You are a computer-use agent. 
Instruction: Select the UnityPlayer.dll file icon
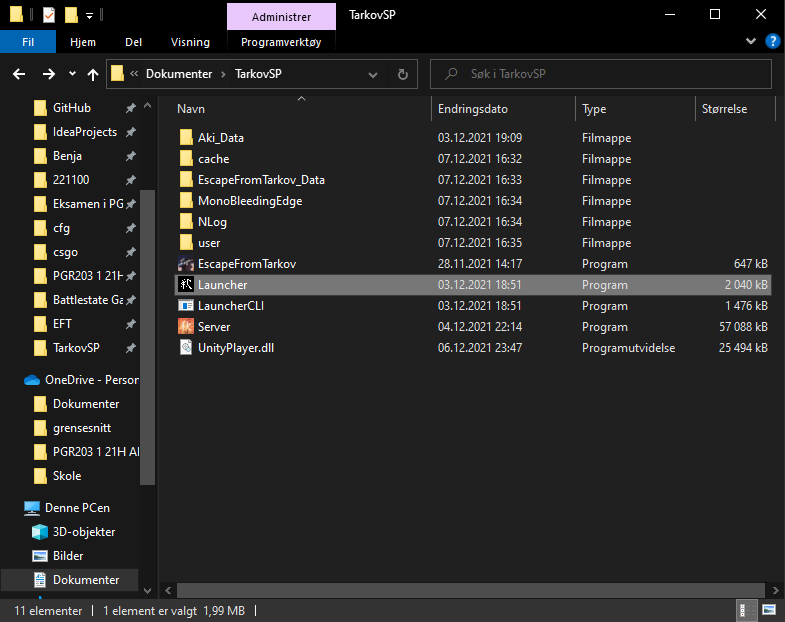[x=186, y=348]
